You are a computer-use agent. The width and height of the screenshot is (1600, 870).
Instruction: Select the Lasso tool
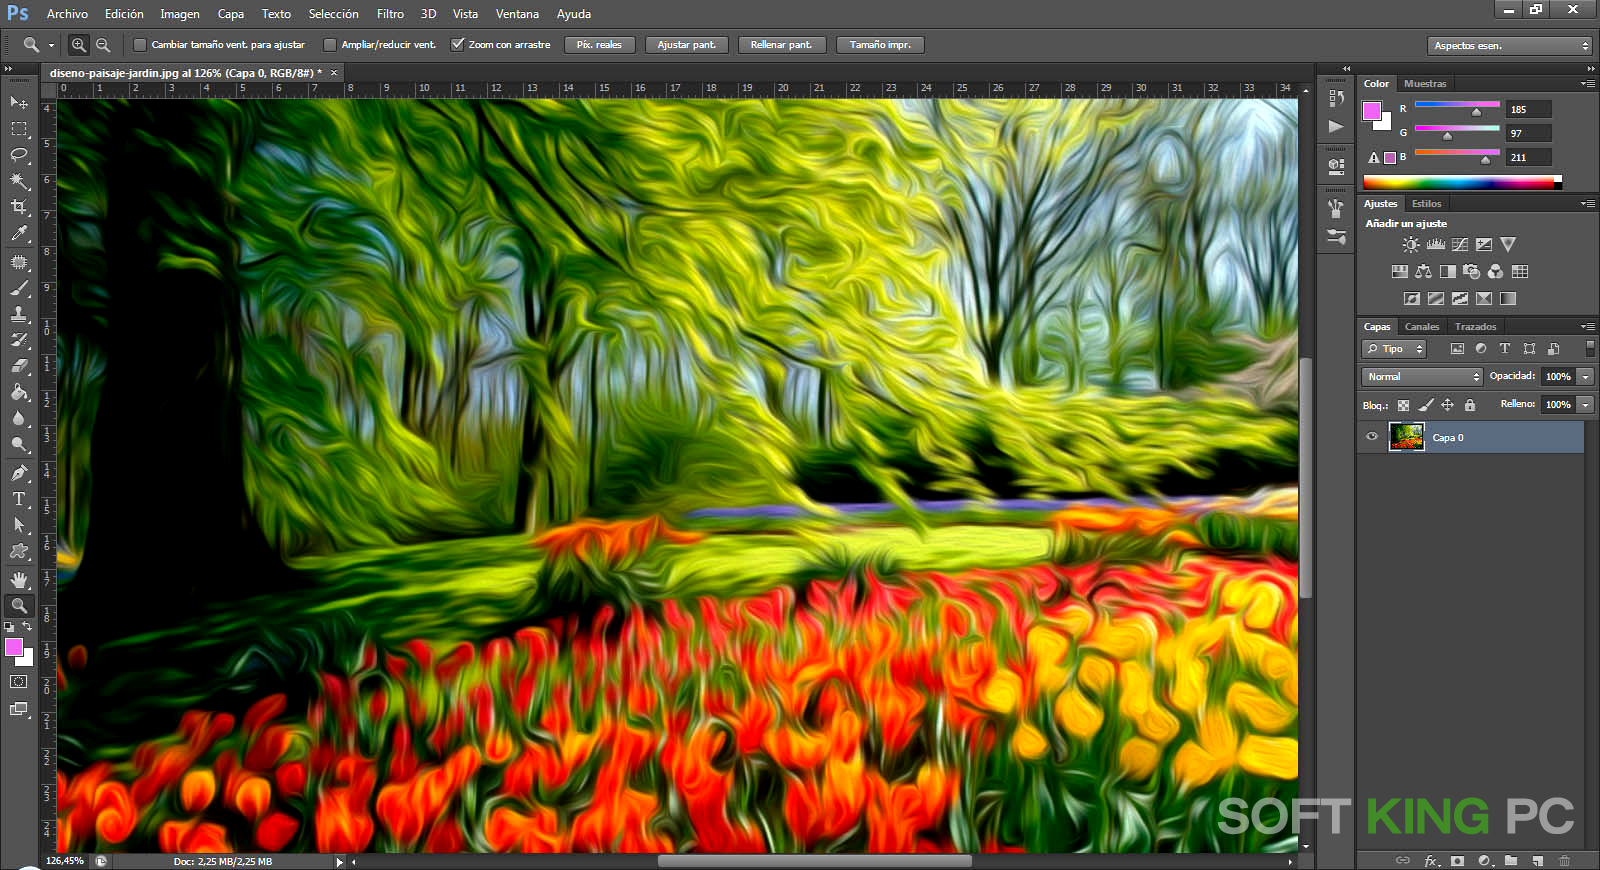19,155
